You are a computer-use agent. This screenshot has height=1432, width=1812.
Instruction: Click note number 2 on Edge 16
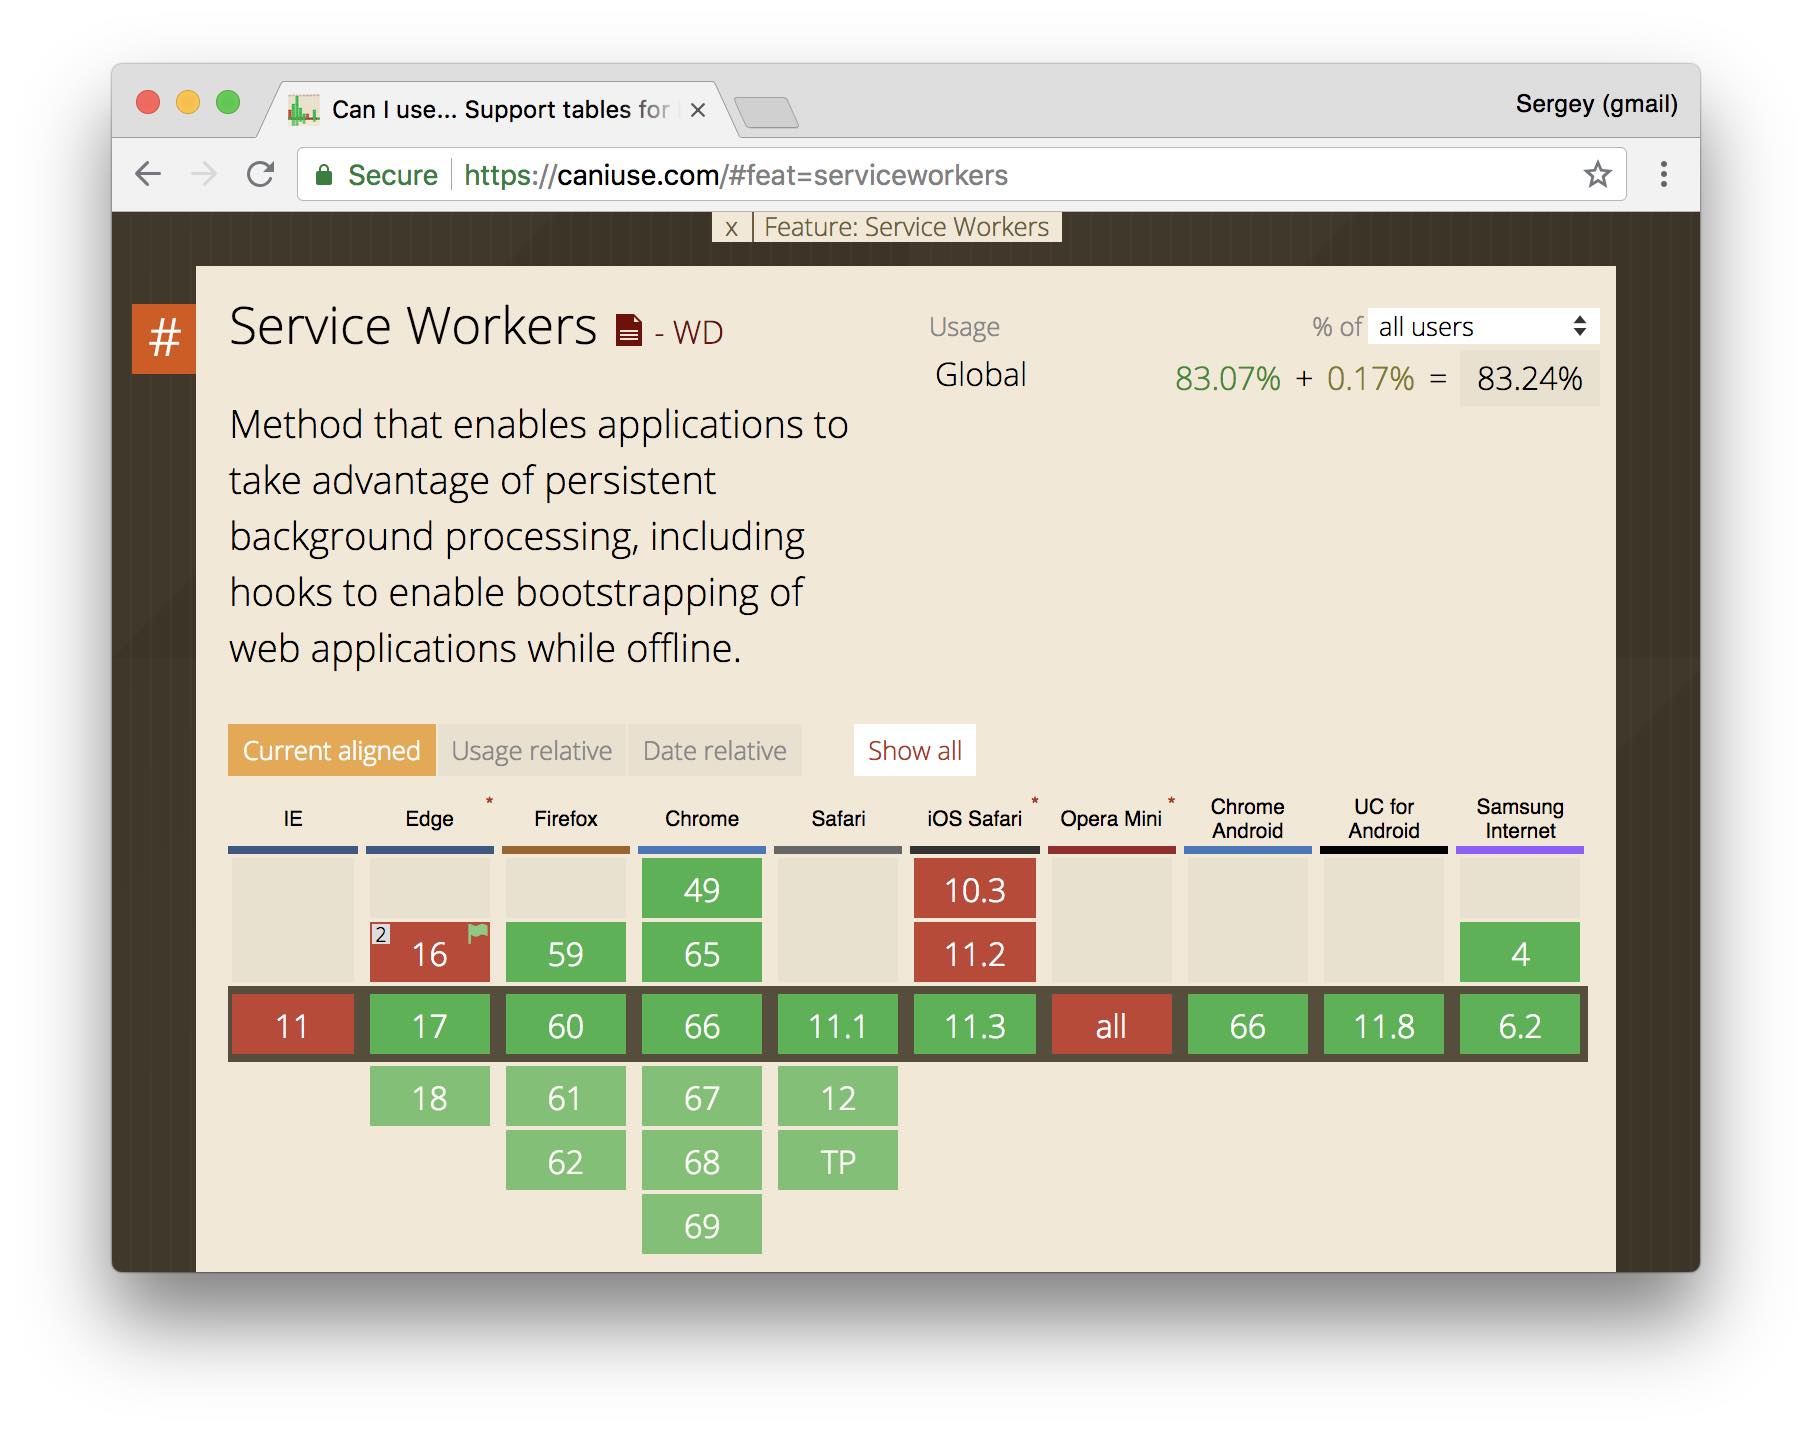(380, 934)
